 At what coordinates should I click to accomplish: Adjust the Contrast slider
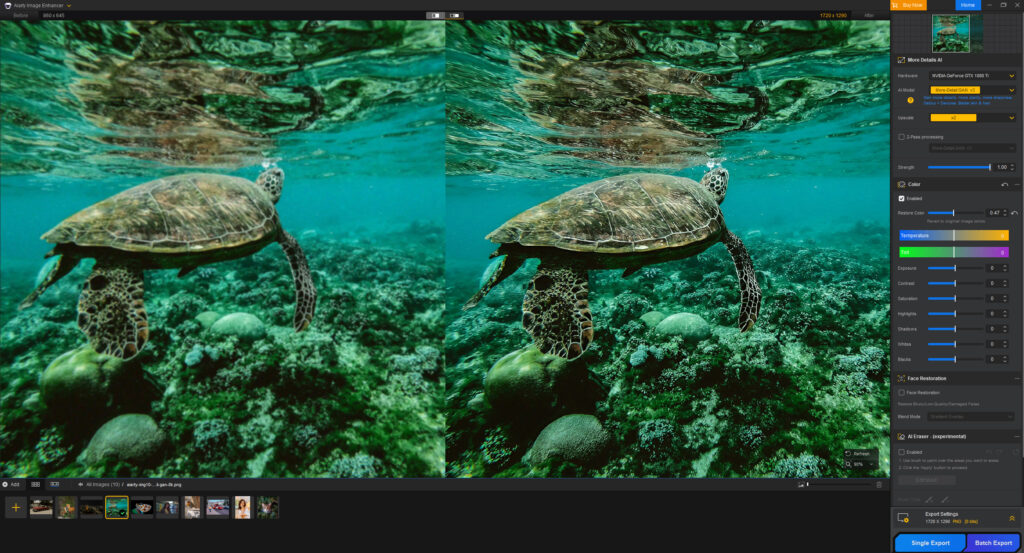tap(955, 283)
